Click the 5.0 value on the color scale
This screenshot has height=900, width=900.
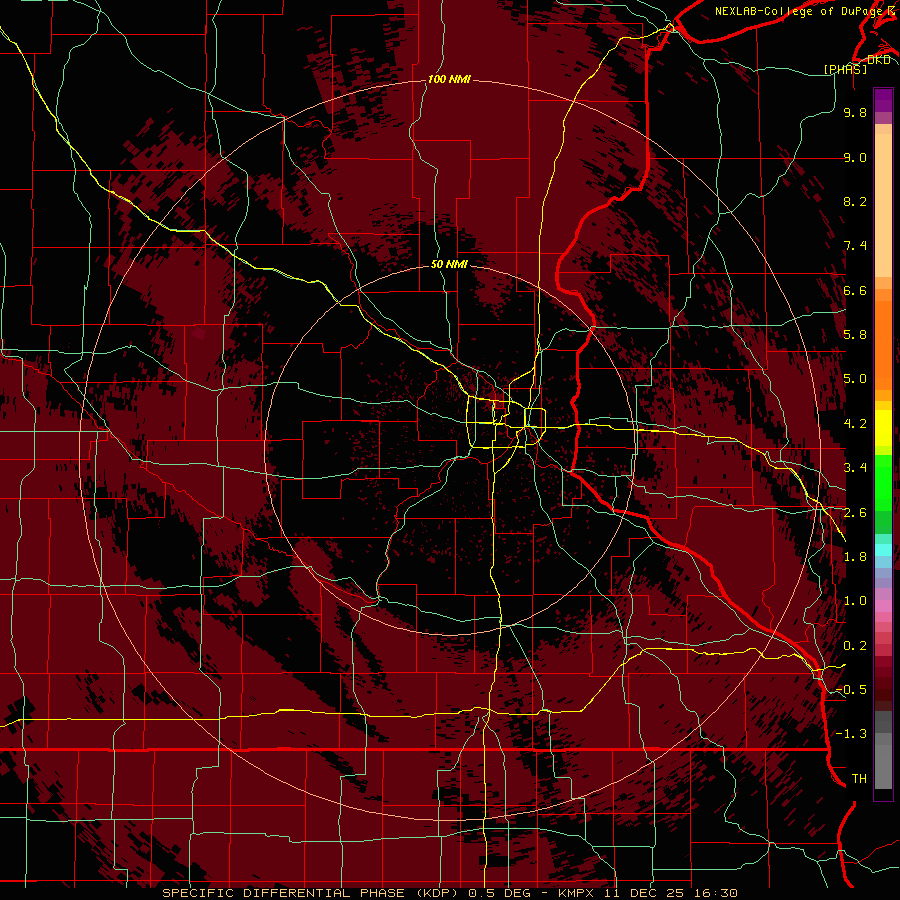(x=855, y=379)
